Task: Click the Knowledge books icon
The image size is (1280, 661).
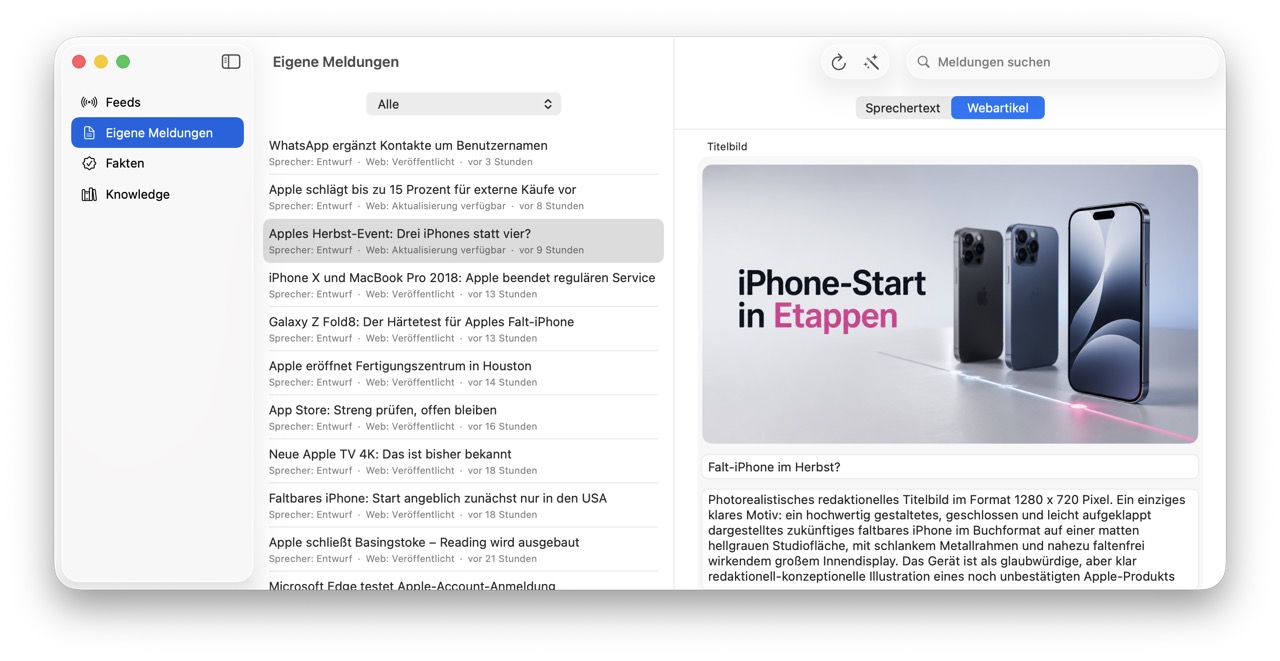Action: (89, 194)
